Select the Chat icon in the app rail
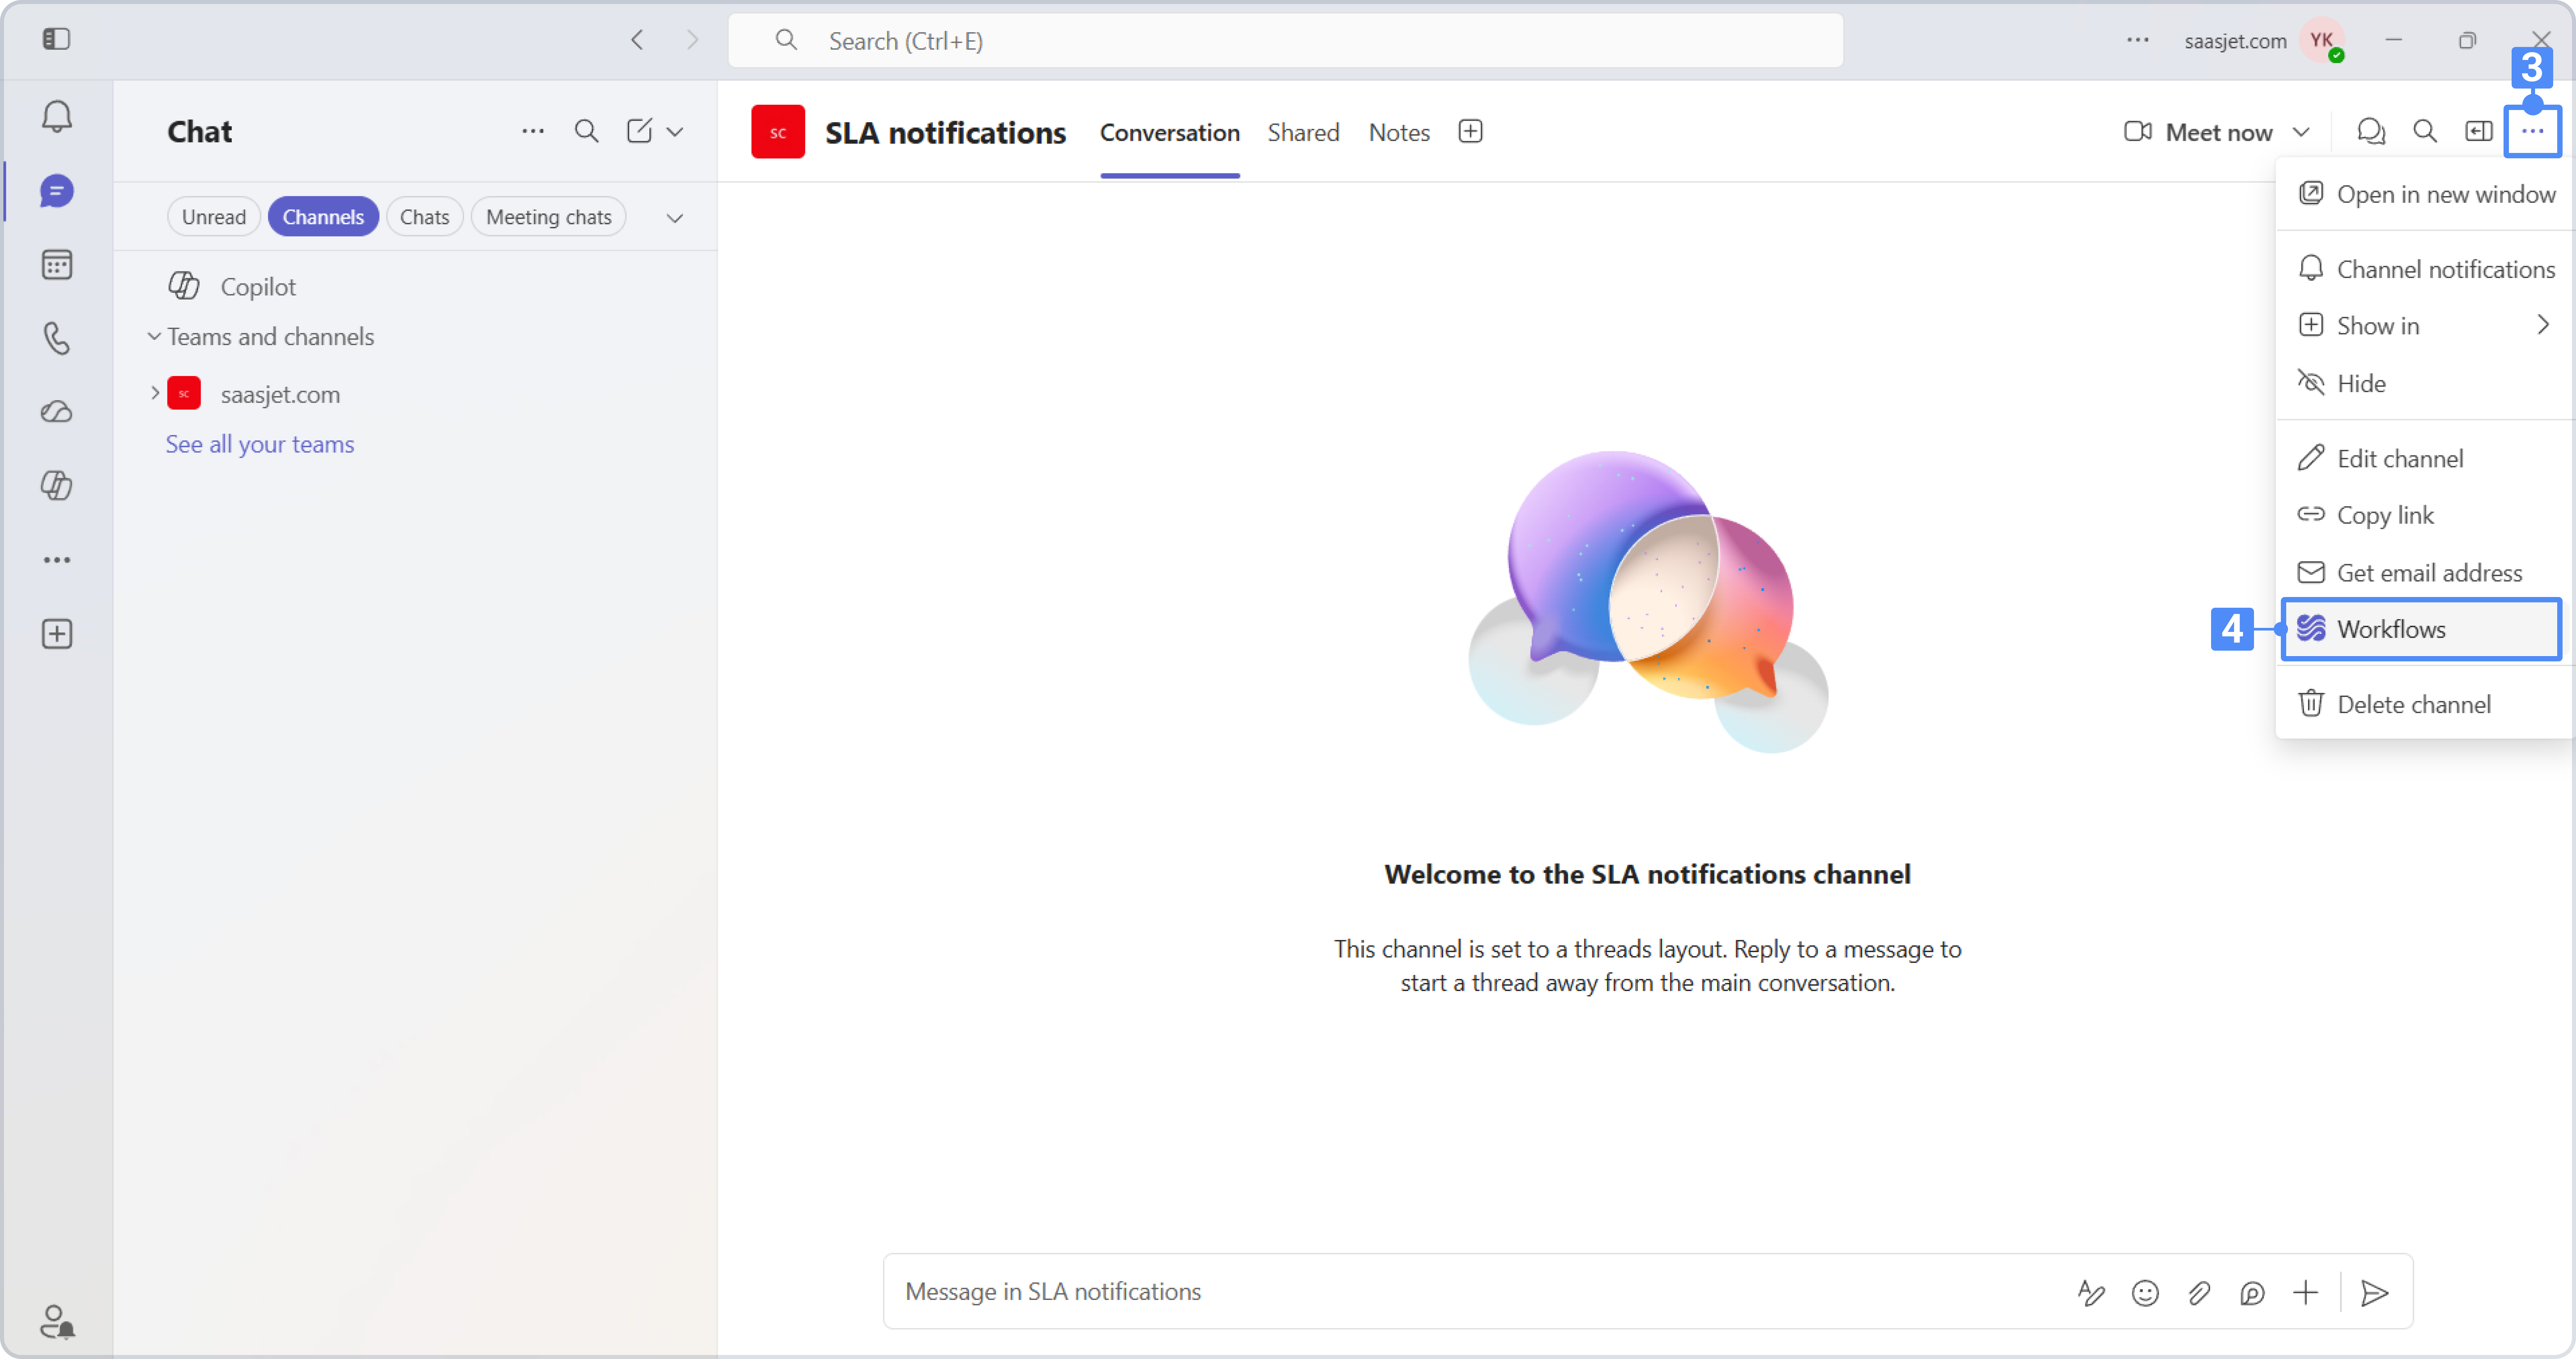 (x=57, y=191)
